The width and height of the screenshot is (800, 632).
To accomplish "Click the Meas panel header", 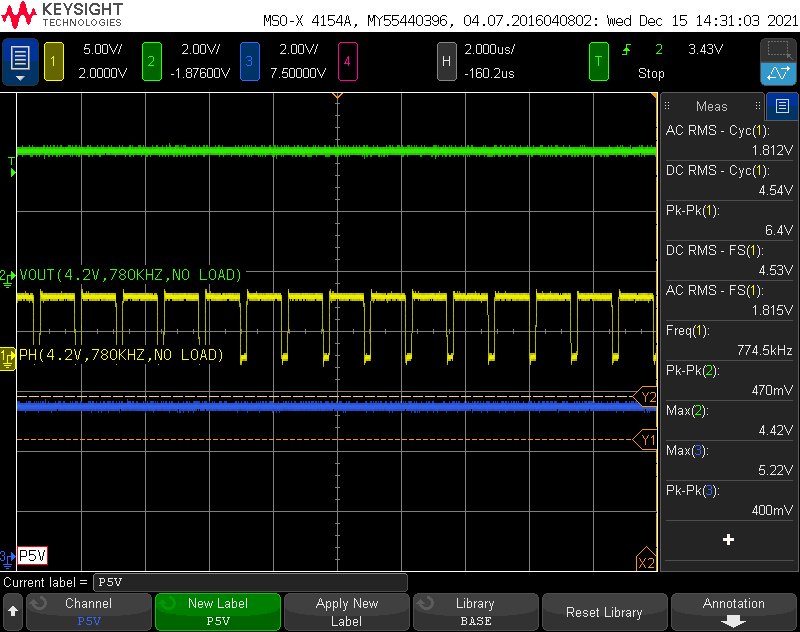I will click(712, 106).
